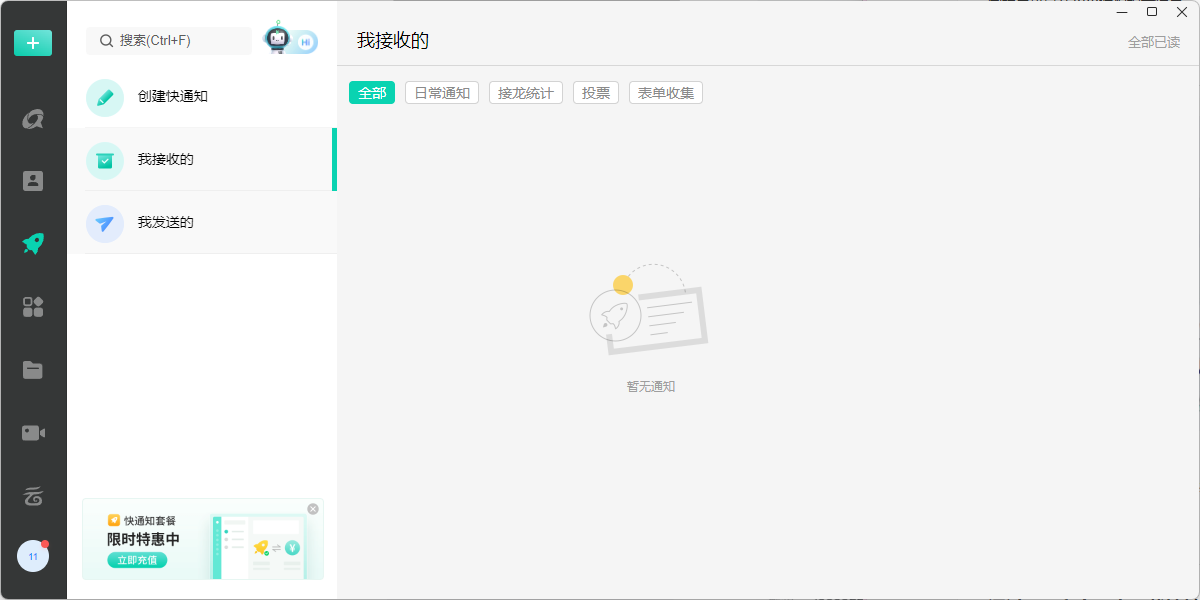Switch to the 日常通知 filter tab
This screenshot has height=600, width=1200.
441,92
